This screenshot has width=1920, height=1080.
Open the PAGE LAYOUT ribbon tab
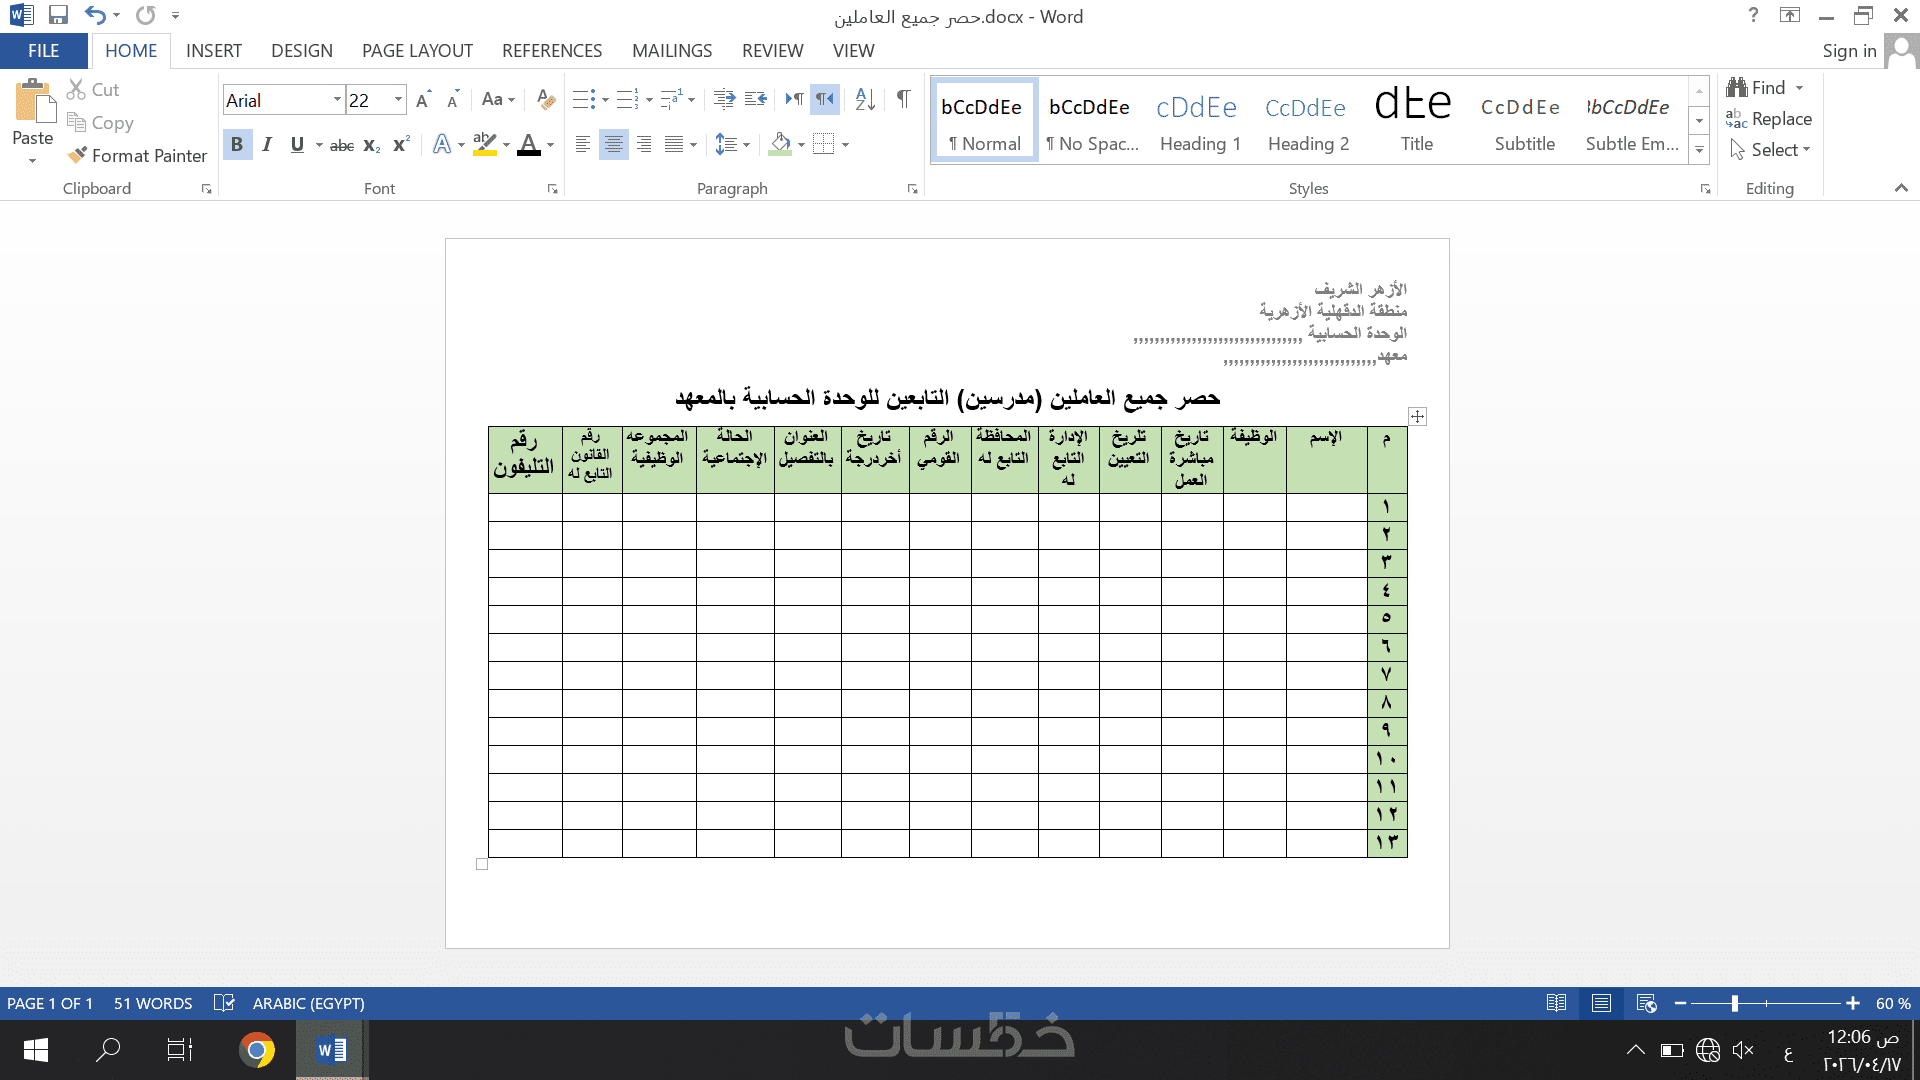[417, 50]
